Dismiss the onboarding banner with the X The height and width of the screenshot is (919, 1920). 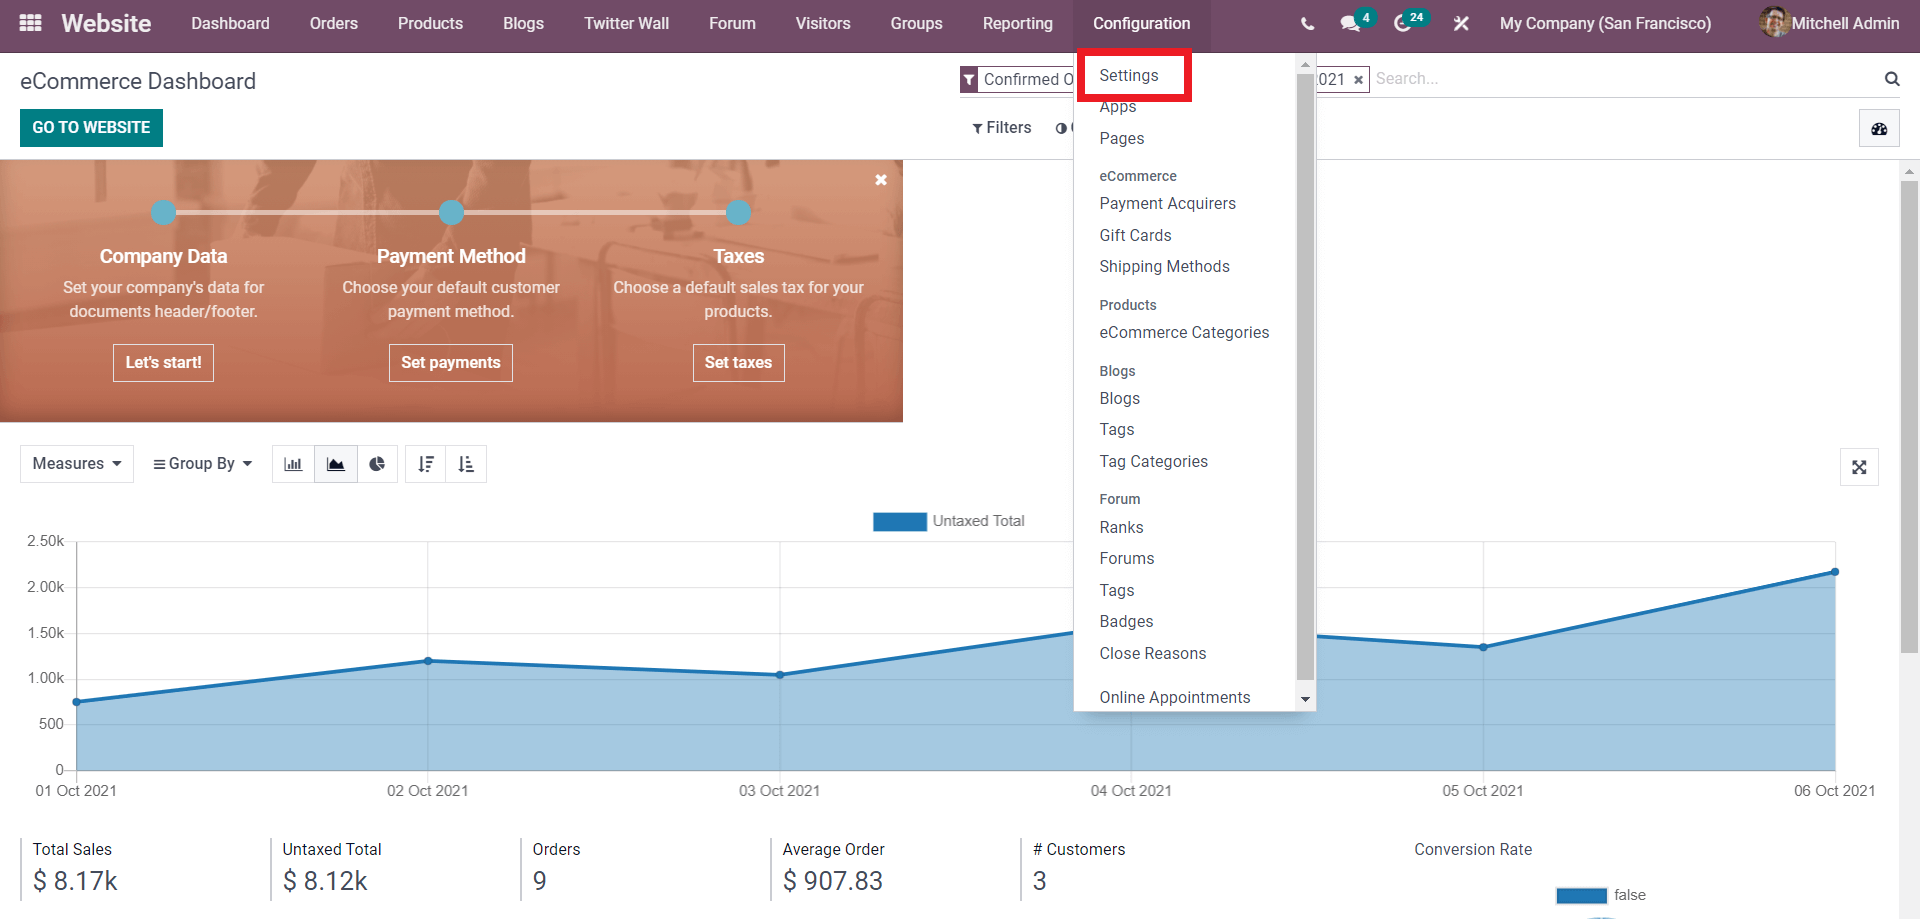tap(881, 180)
